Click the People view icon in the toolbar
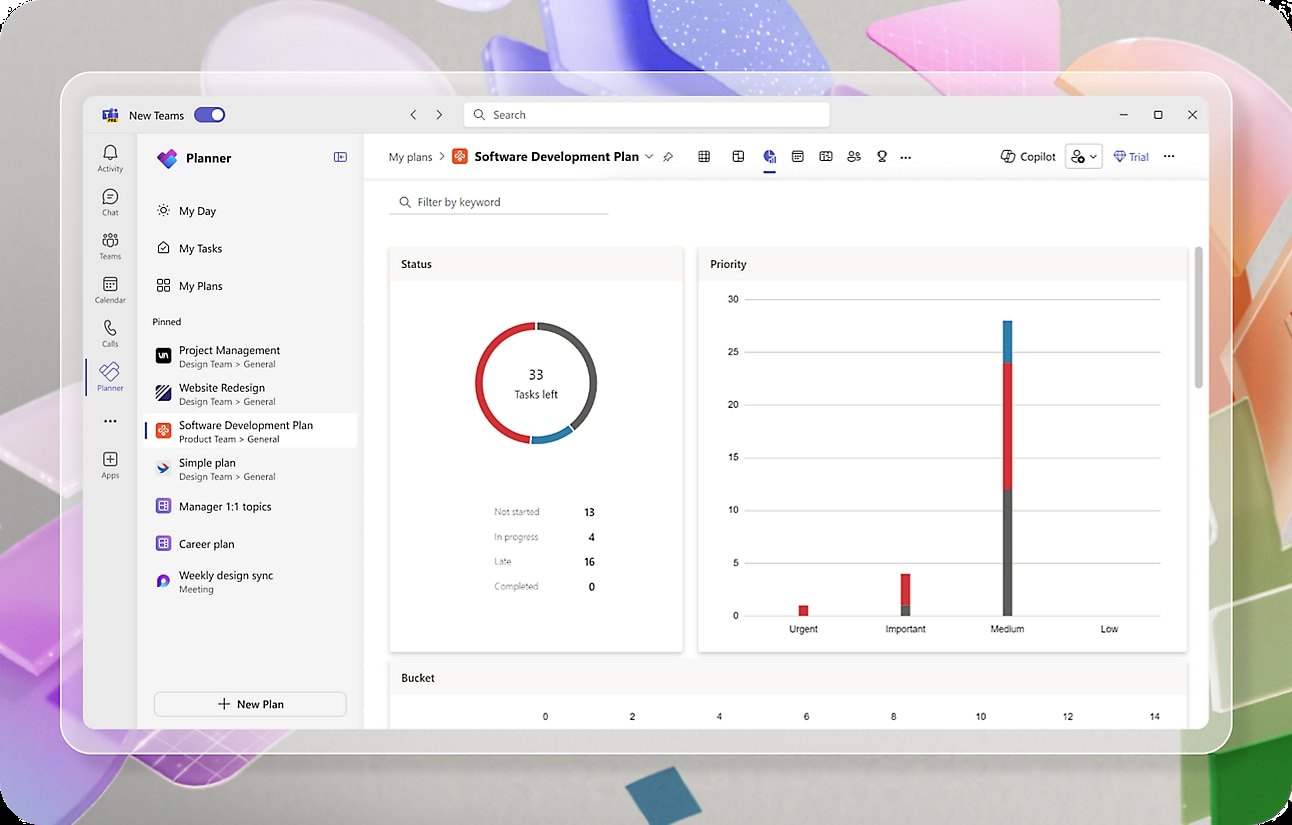Image resolution: width=1292 pixels, height=825 pixels. point(853,156)
